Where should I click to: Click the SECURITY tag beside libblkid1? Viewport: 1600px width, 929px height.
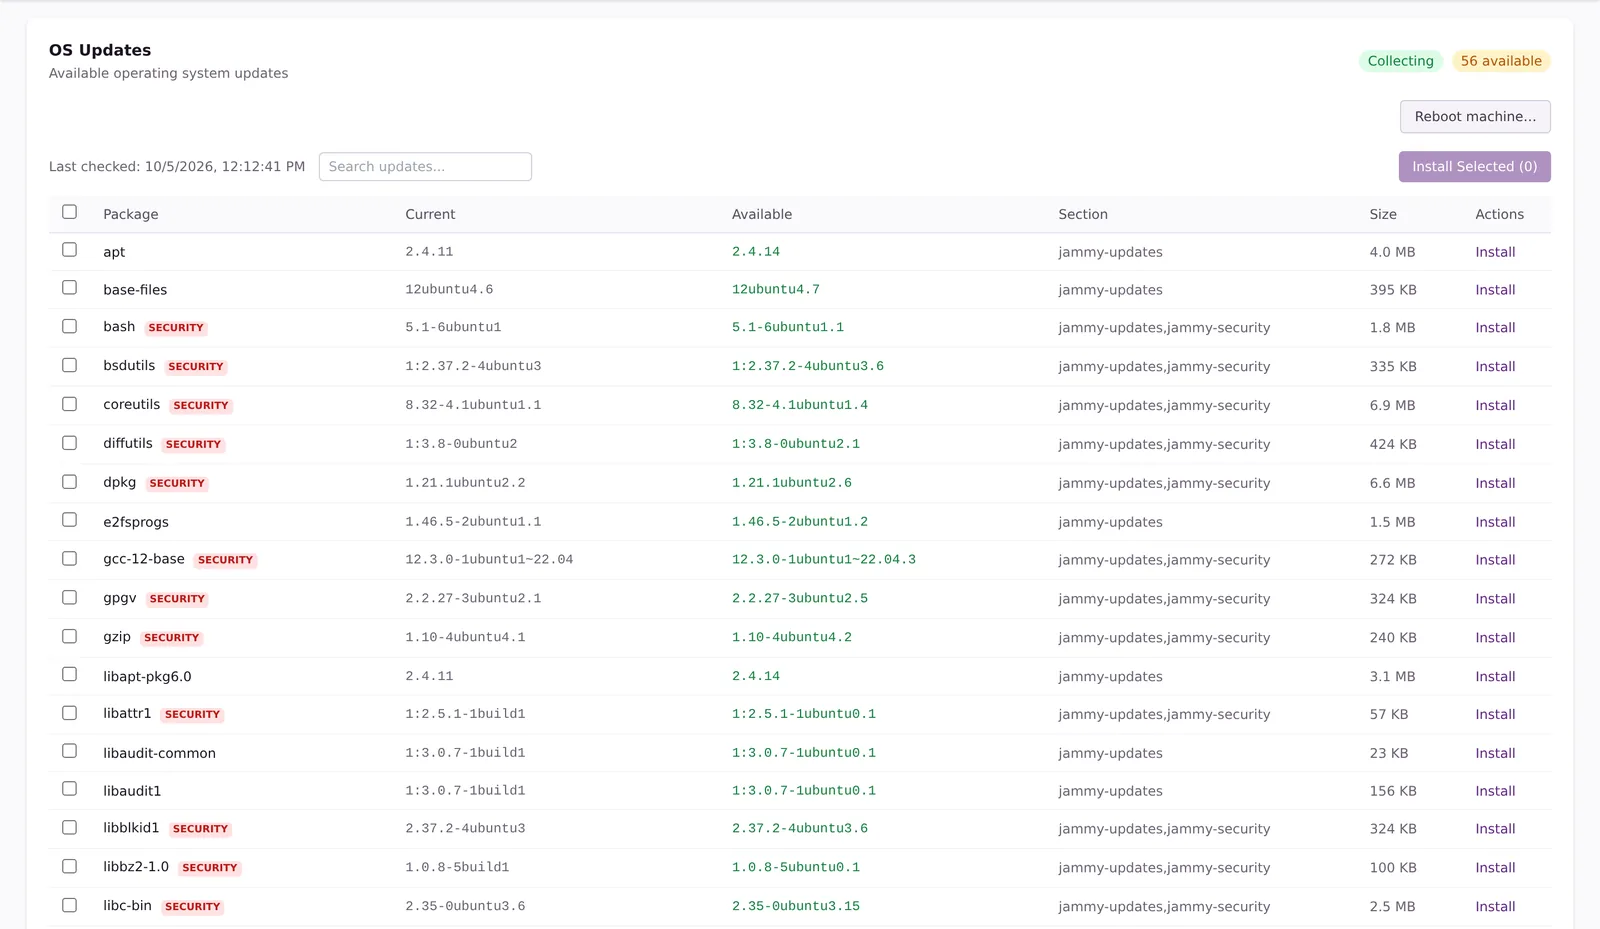(200, 829)
